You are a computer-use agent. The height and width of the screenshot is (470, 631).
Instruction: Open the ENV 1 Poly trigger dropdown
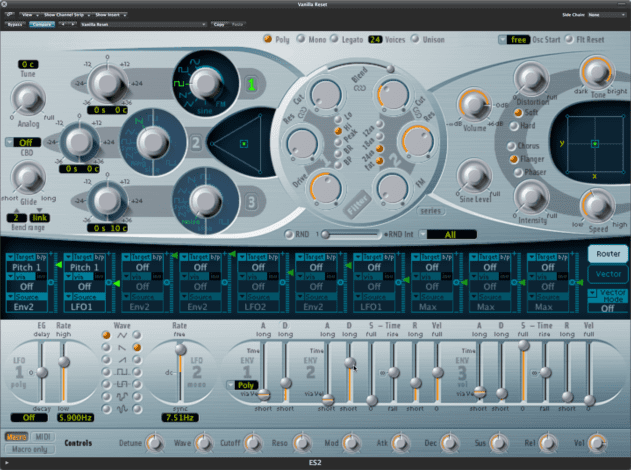point(242,385)
